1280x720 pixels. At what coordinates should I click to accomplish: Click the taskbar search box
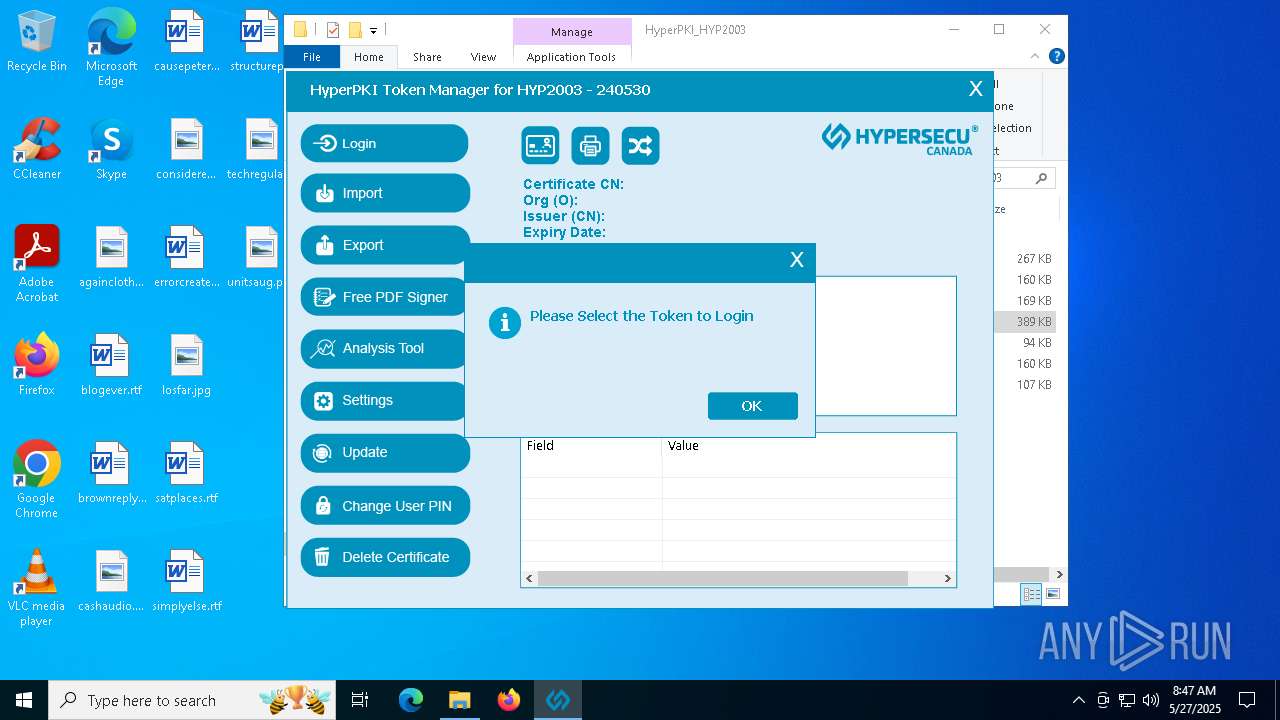click(x=192, y=700)
